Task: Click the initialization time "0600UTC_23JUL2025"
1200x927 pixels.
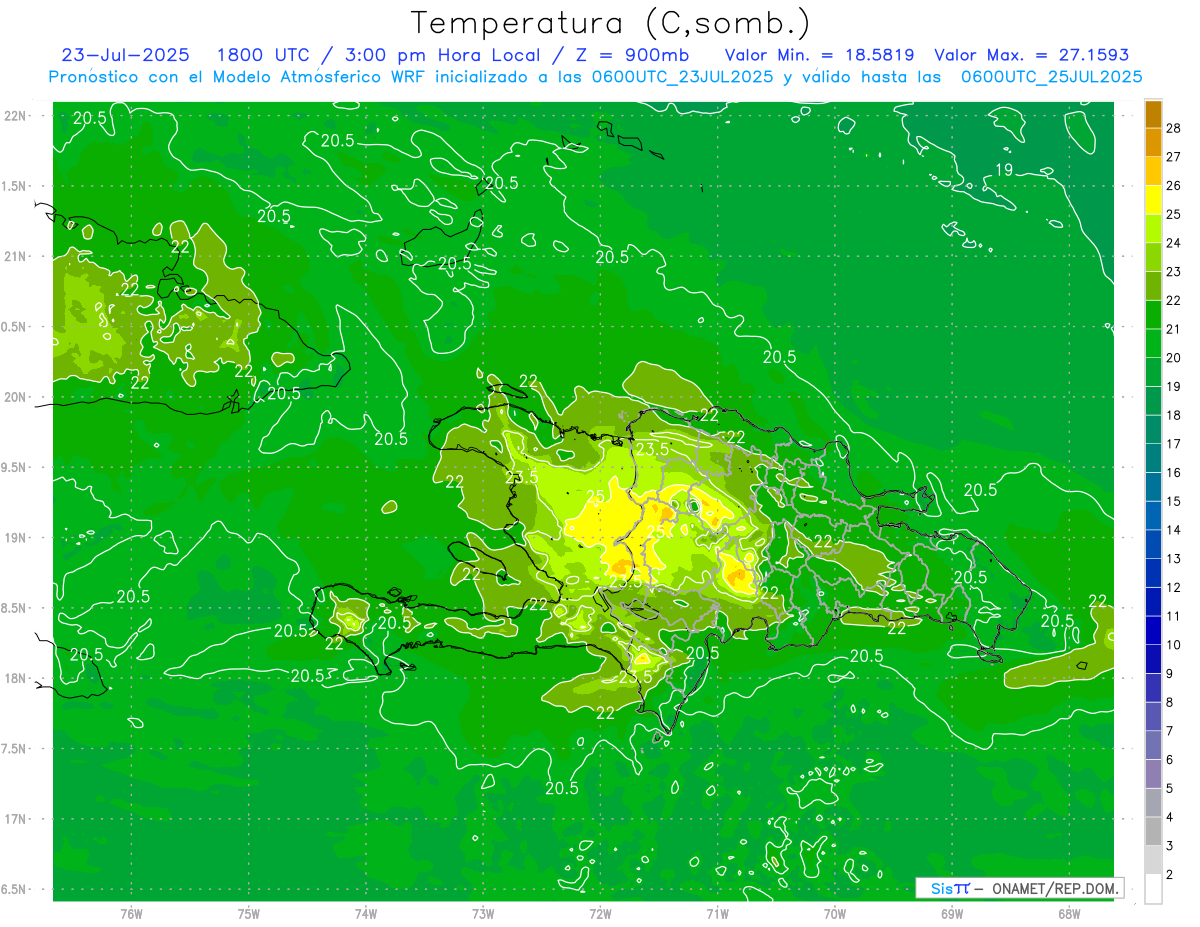Action: click(x=679, y=76)
